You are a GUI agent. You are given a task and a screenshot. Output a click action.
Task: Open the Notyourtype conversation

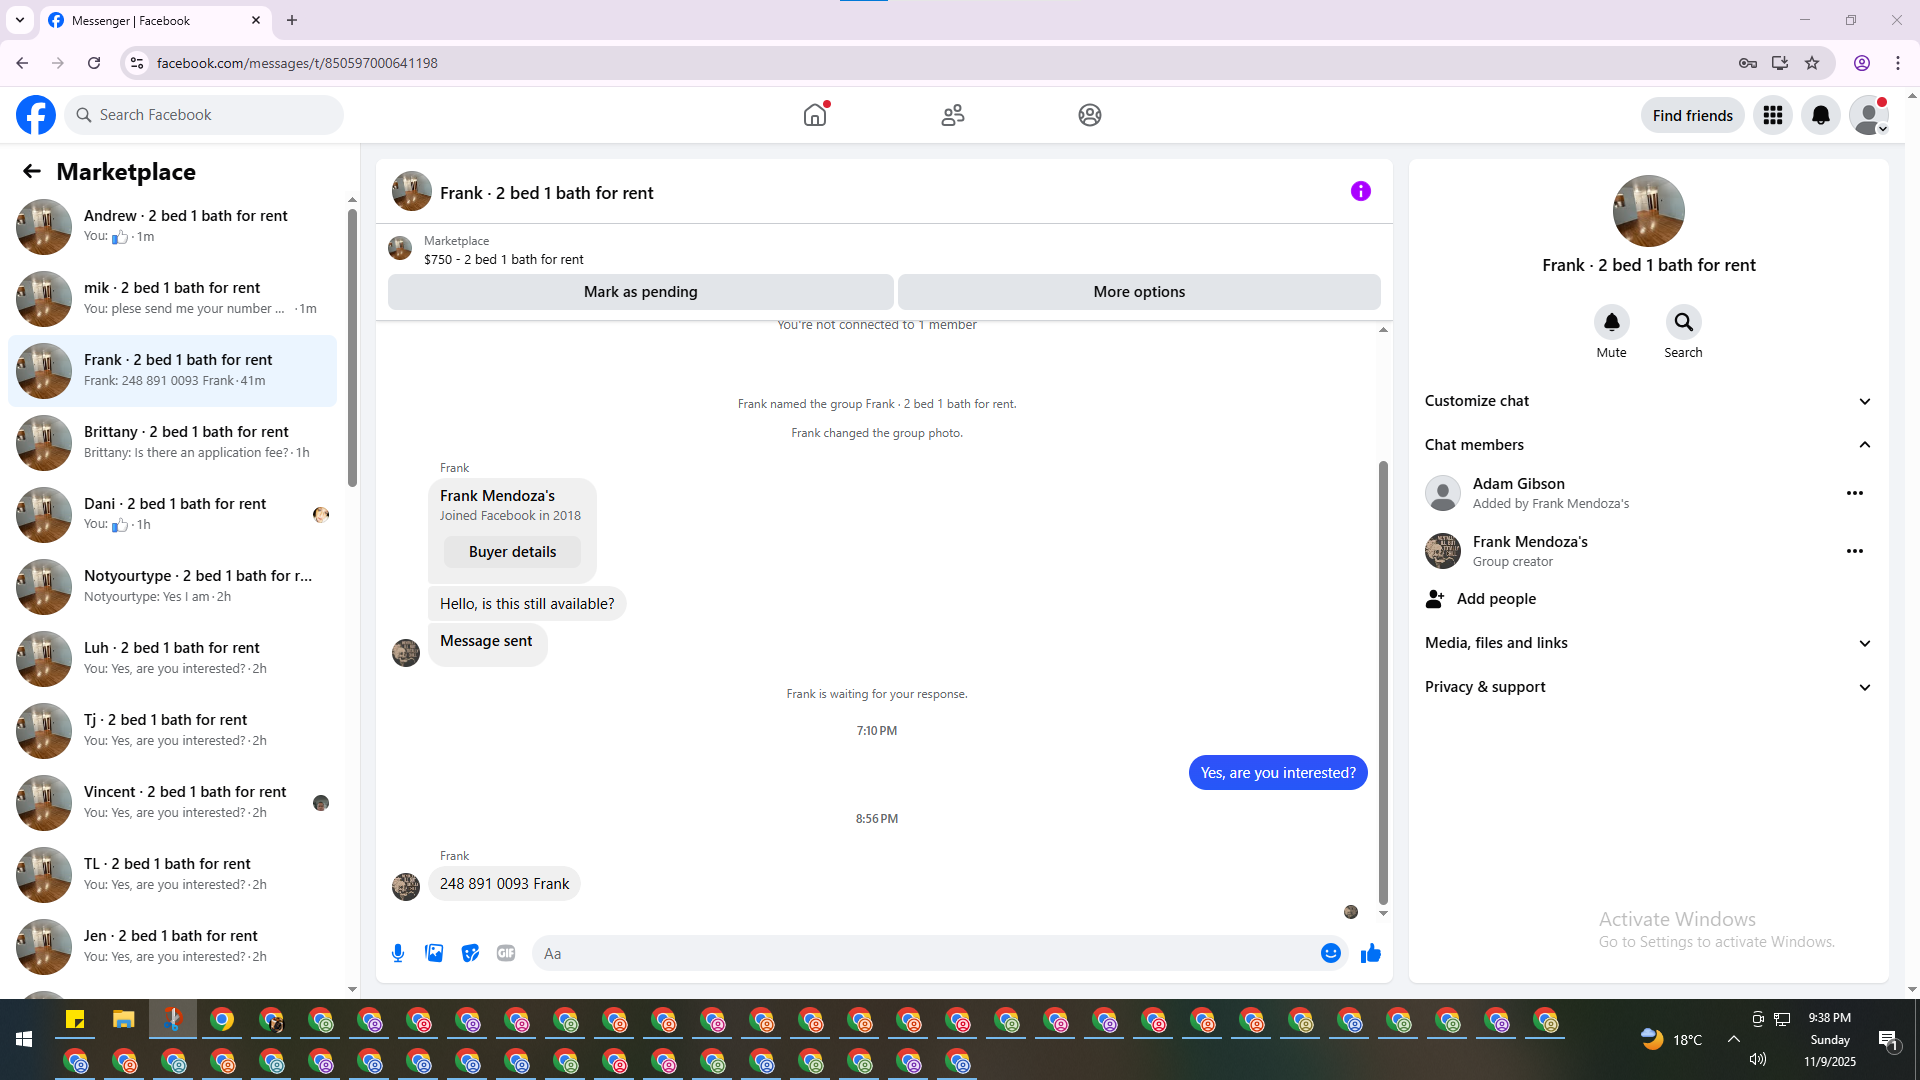pos(172,587)
